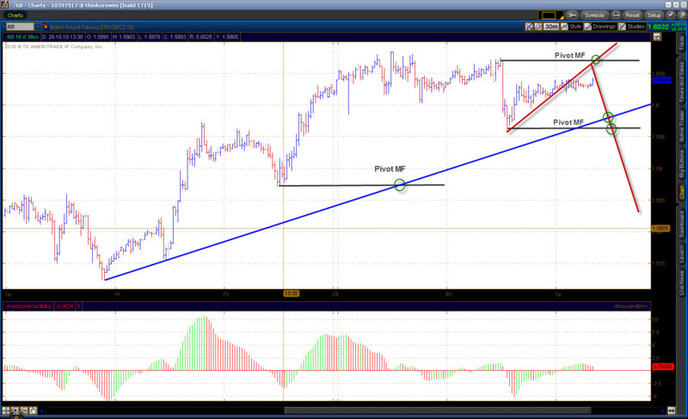Click the colored symbol link icon
688x419 pixels.
tap(45, 27)
